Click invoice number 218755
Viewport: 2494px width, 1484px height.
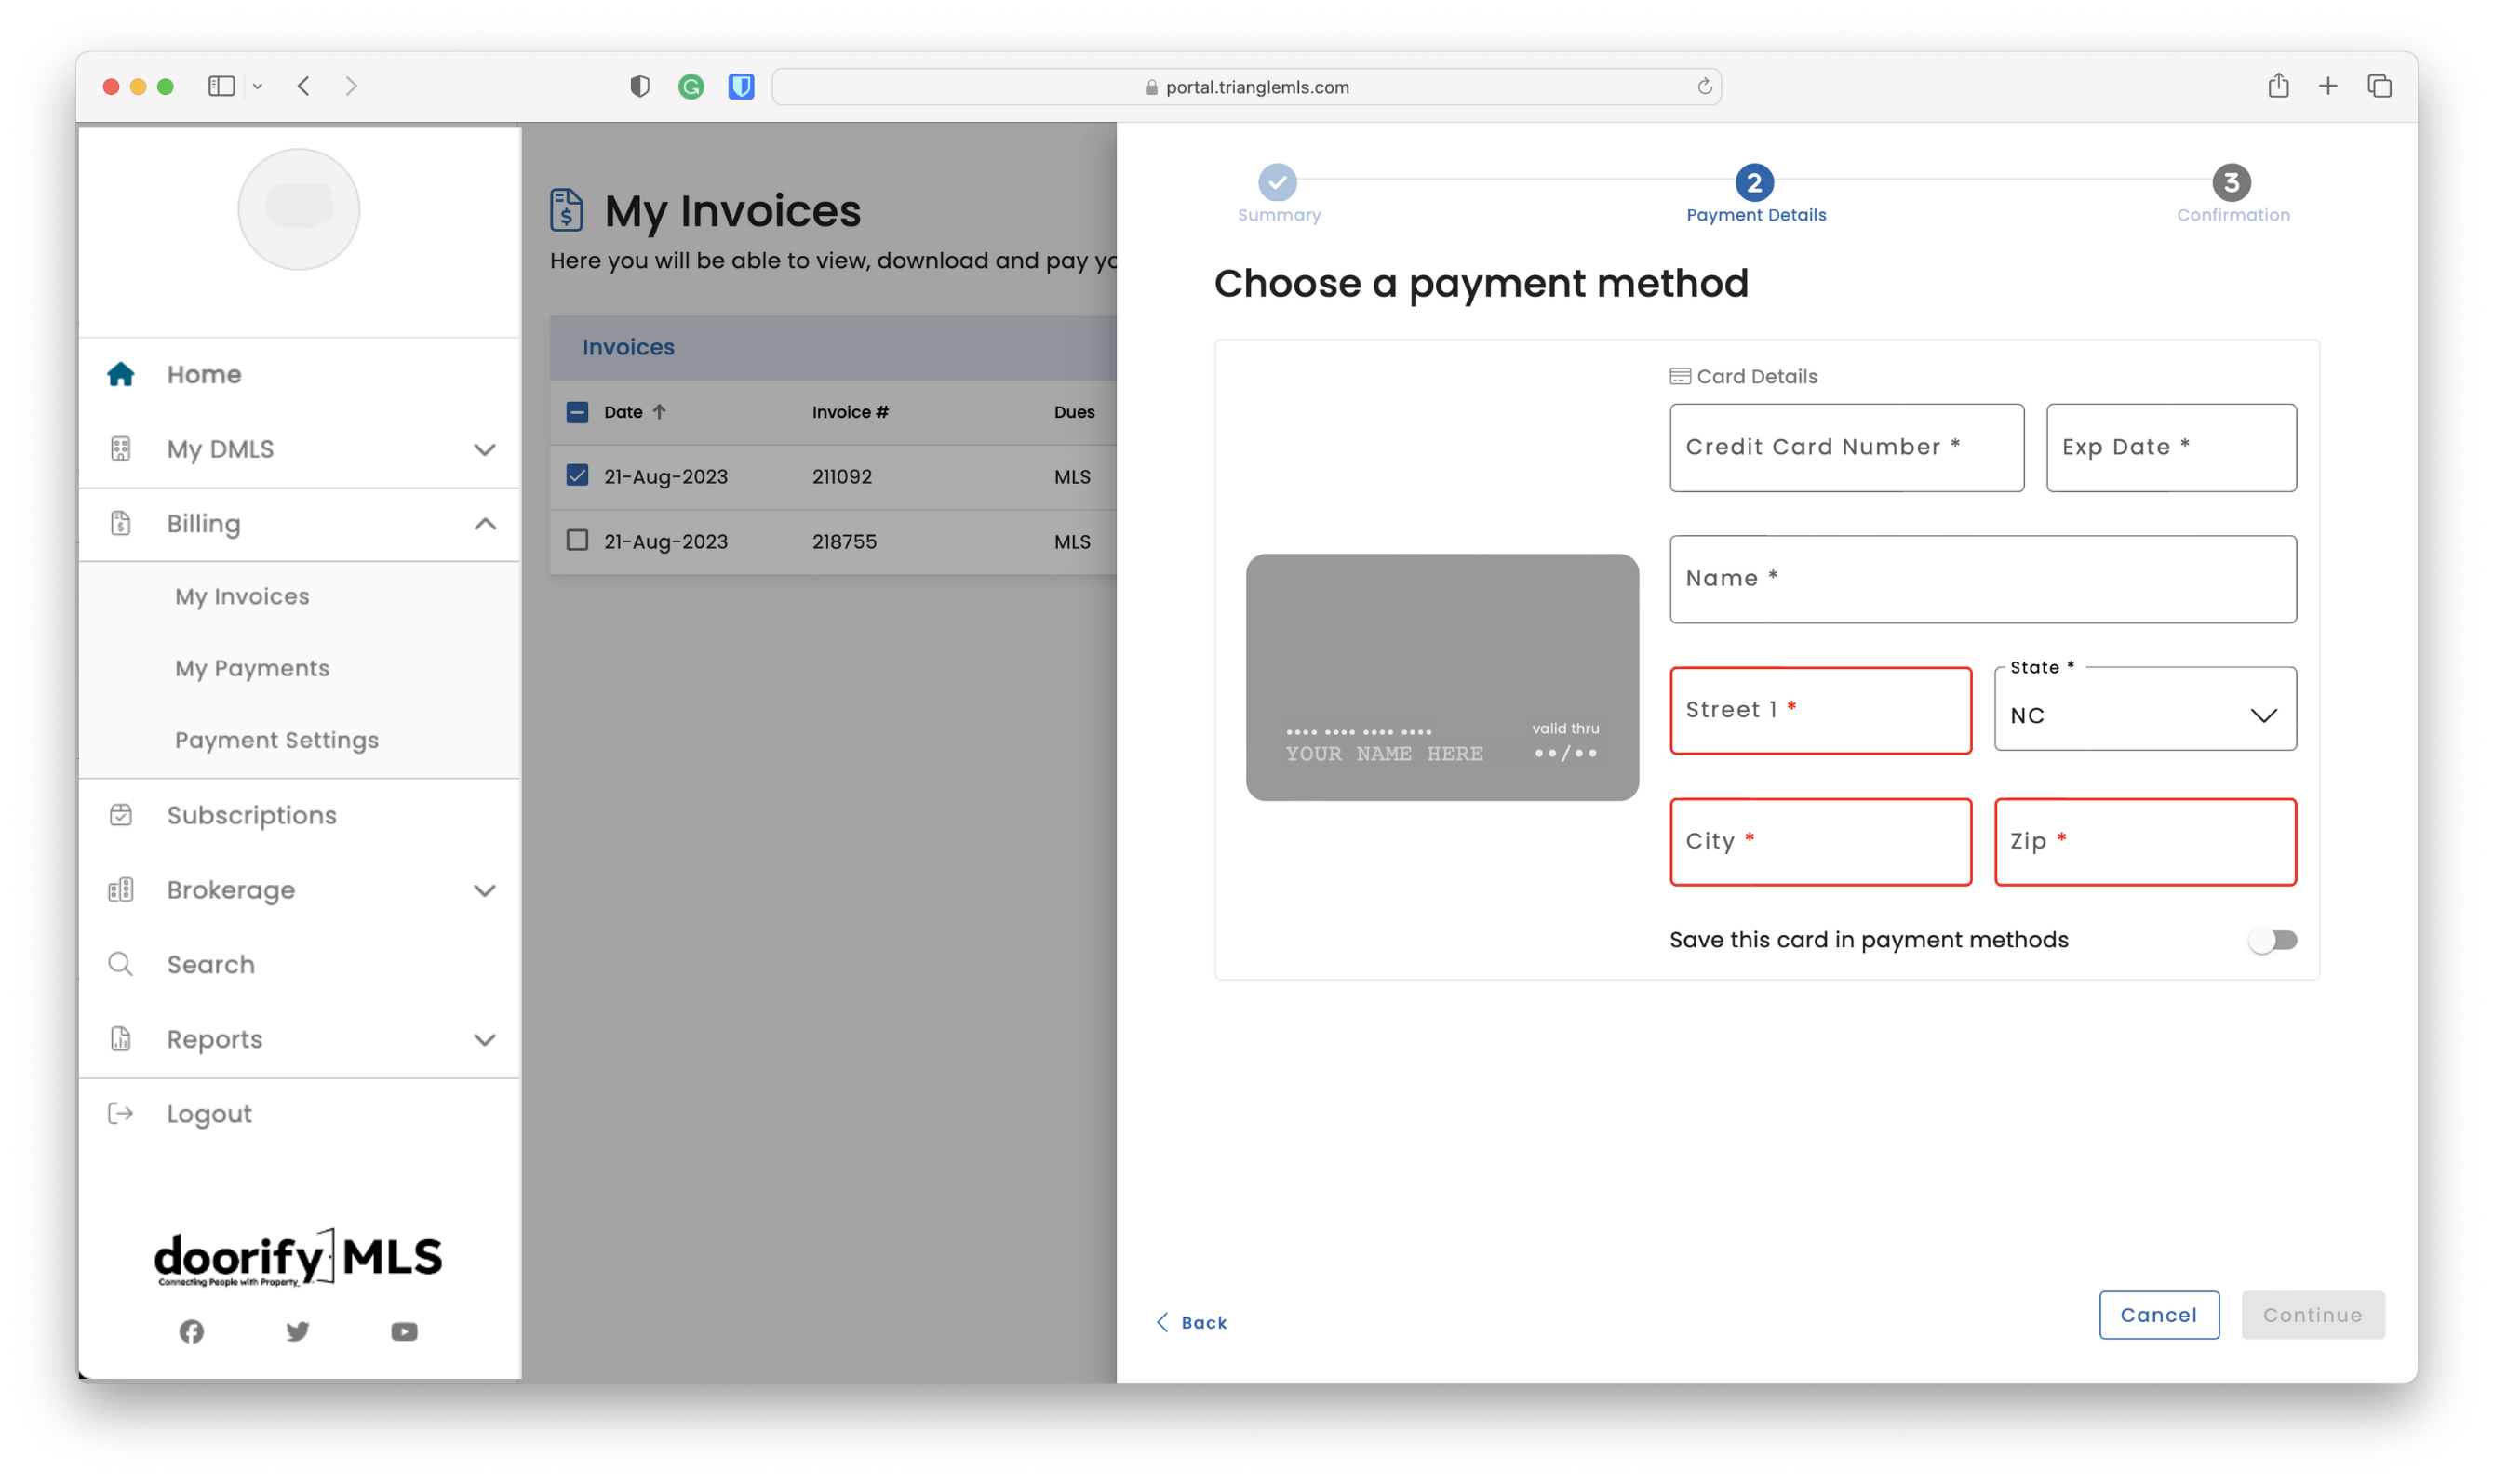(844, 541)
